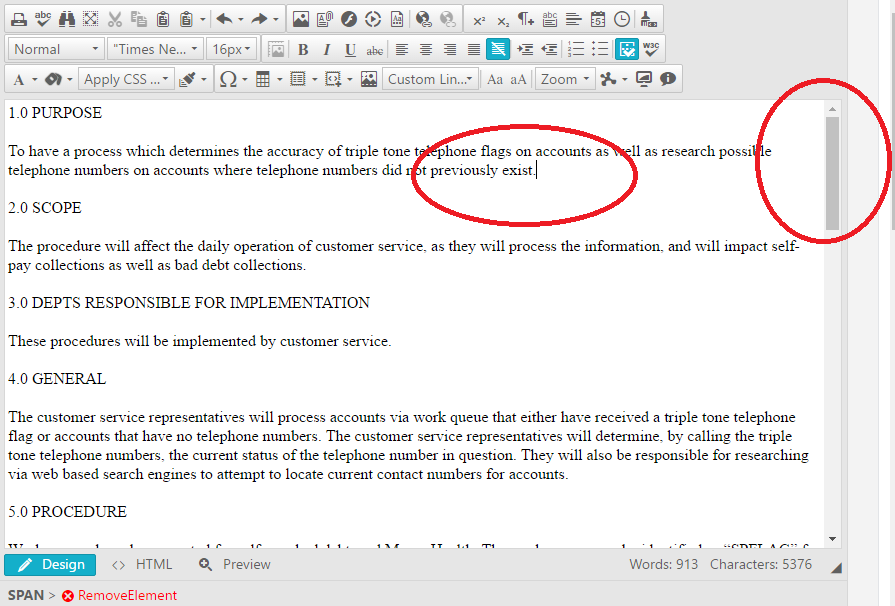Click the Subscript x₂ icon
The width and height of the screenshot is (895, 606).
[x=502, y=21]
